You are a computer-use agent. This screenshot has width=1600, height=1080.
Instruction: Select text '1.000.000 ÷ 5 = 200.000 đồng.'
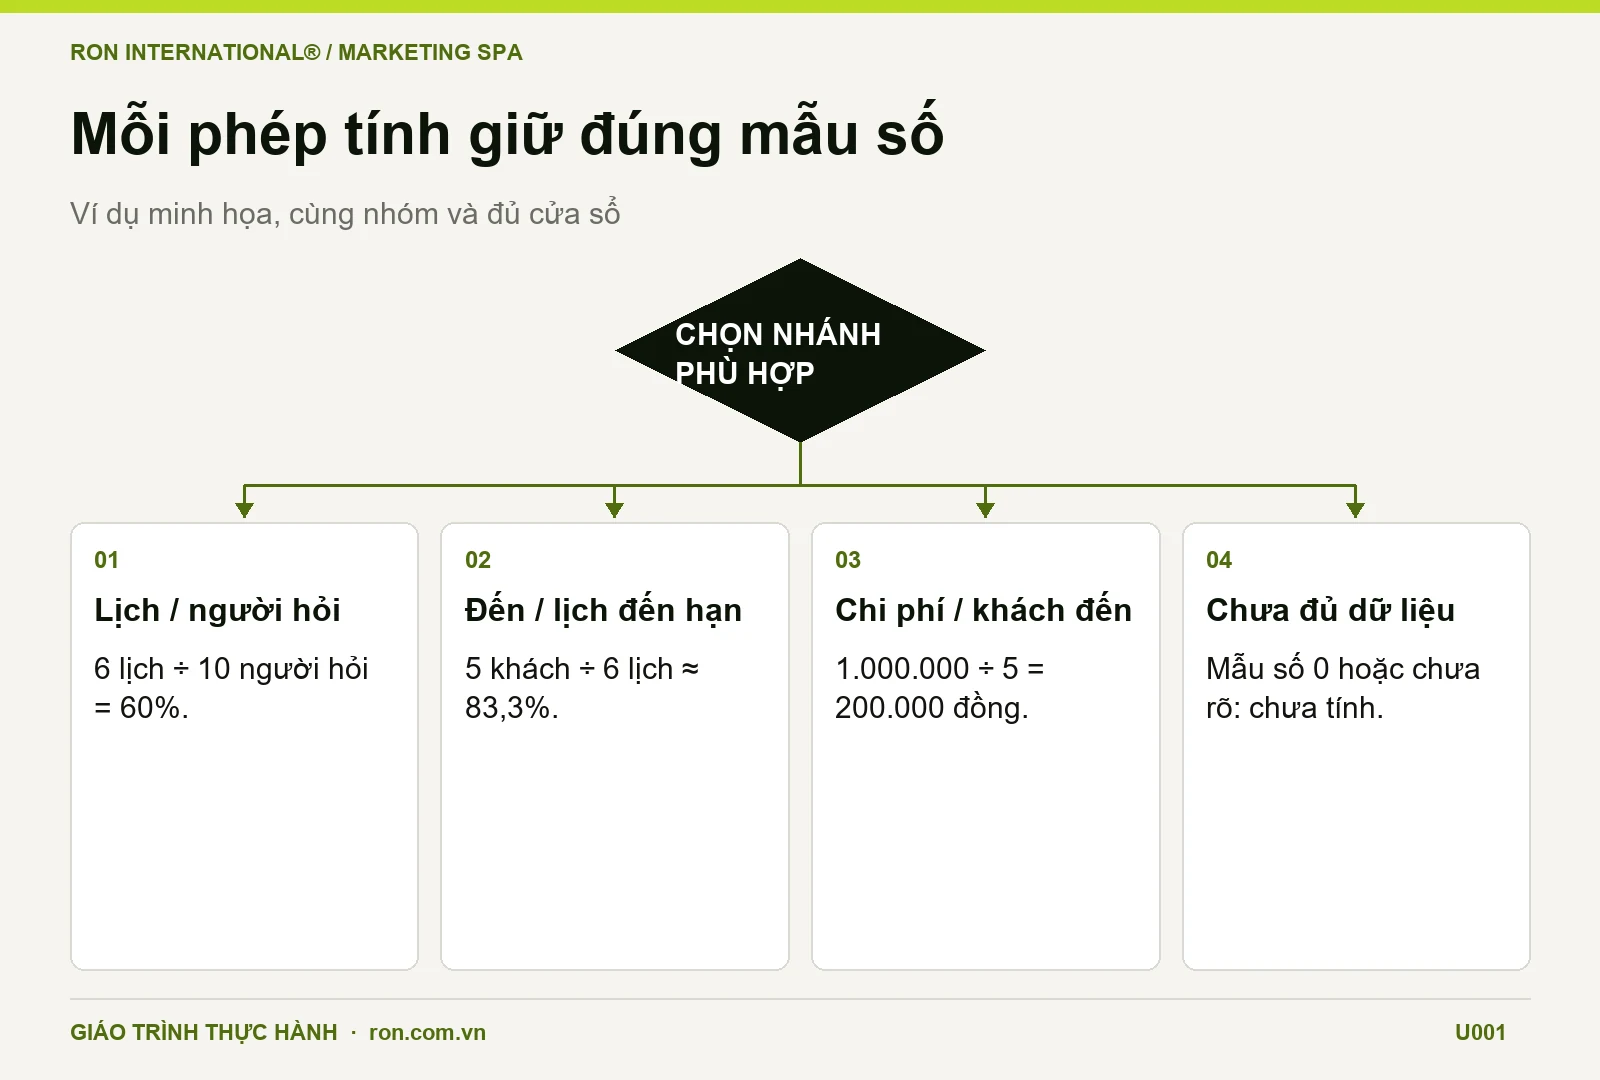(939, 688)
